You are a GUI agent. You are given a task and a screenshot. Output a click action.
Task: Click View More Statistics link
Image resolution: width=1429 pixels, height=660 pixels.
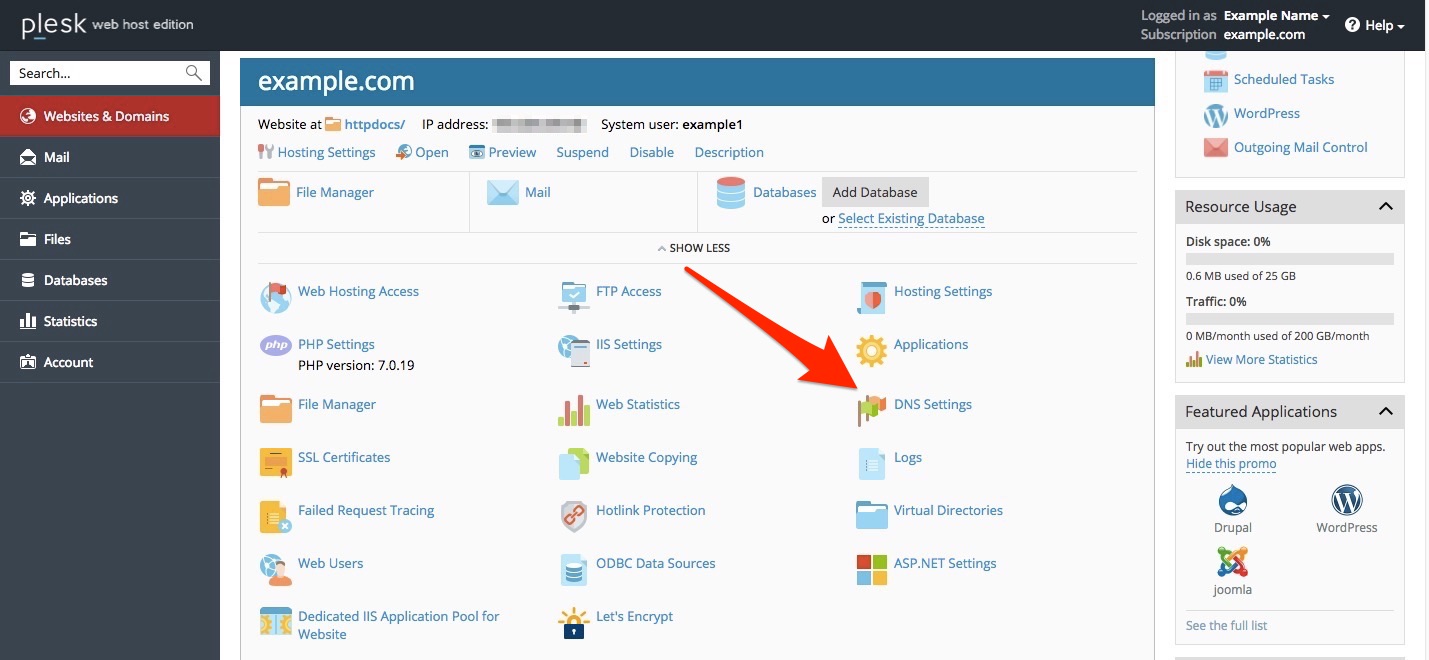pos(1262,360)
